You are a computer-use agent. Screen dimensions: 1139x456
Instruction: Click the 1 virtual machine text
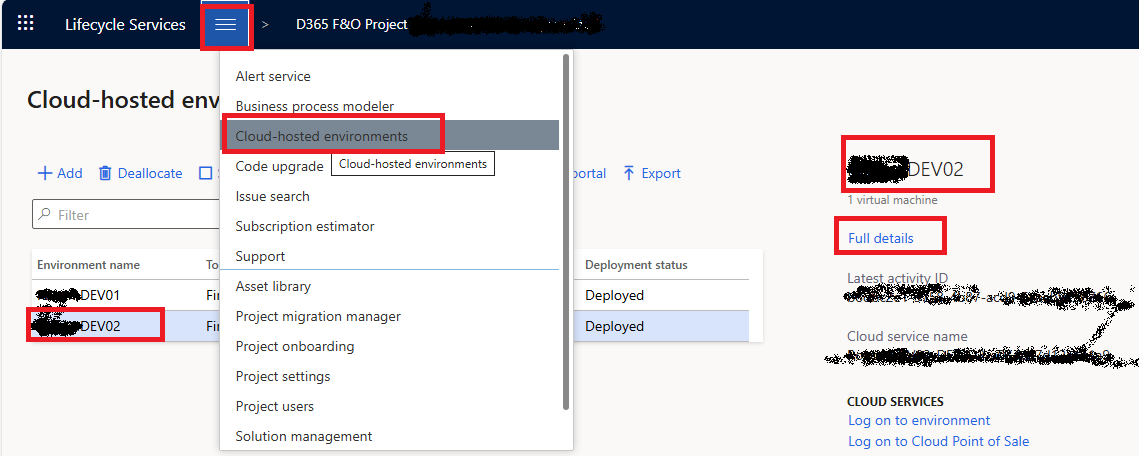[x=892, y=200]
